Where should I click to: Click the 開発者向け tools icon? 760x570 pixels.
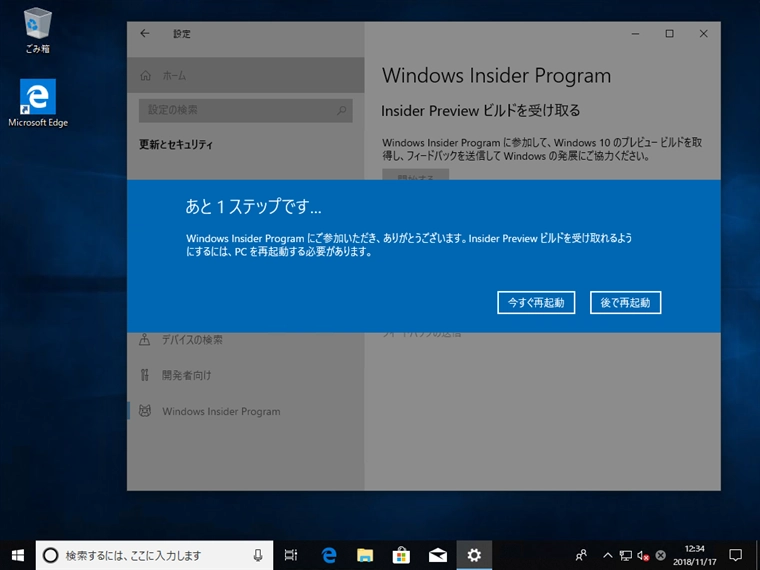pos(144,375)
